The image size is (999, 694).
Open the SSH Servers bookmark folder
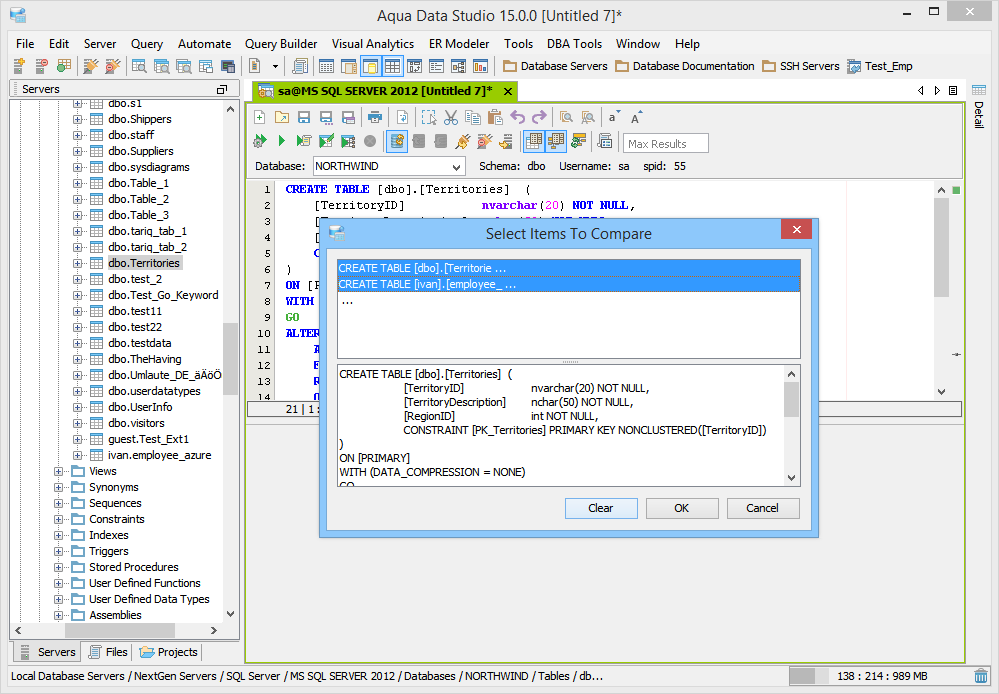(x=801, y=66)
